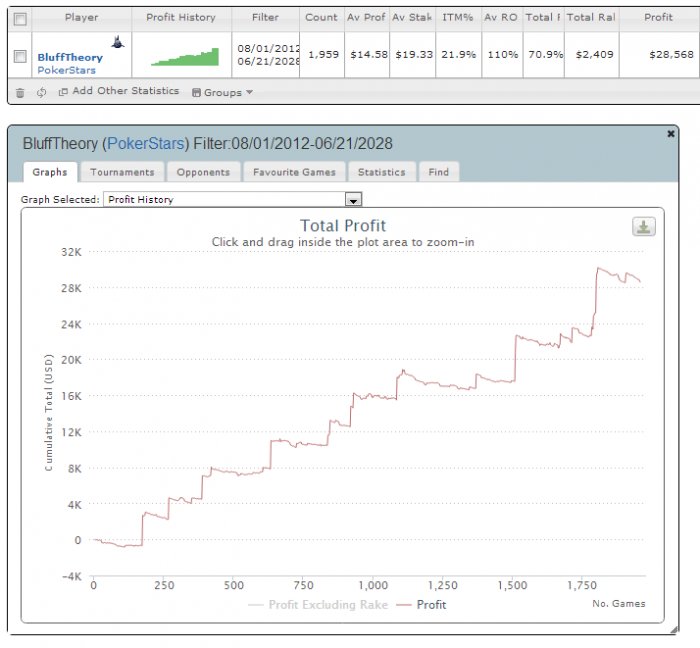Sort by Av RO column header
Viewport: 700px width, 648px height.
click(x=501, y=17)
